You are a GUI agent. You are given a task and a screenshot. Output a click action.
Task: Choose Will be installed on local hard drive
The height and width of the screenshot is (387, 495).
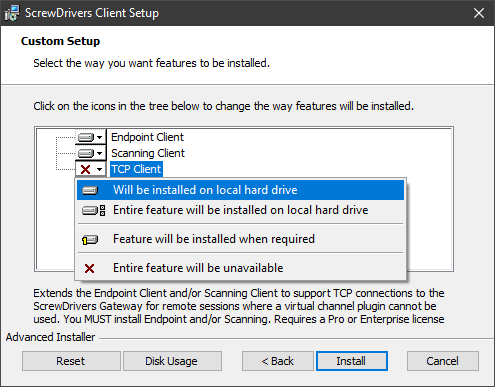pos(240,190)
